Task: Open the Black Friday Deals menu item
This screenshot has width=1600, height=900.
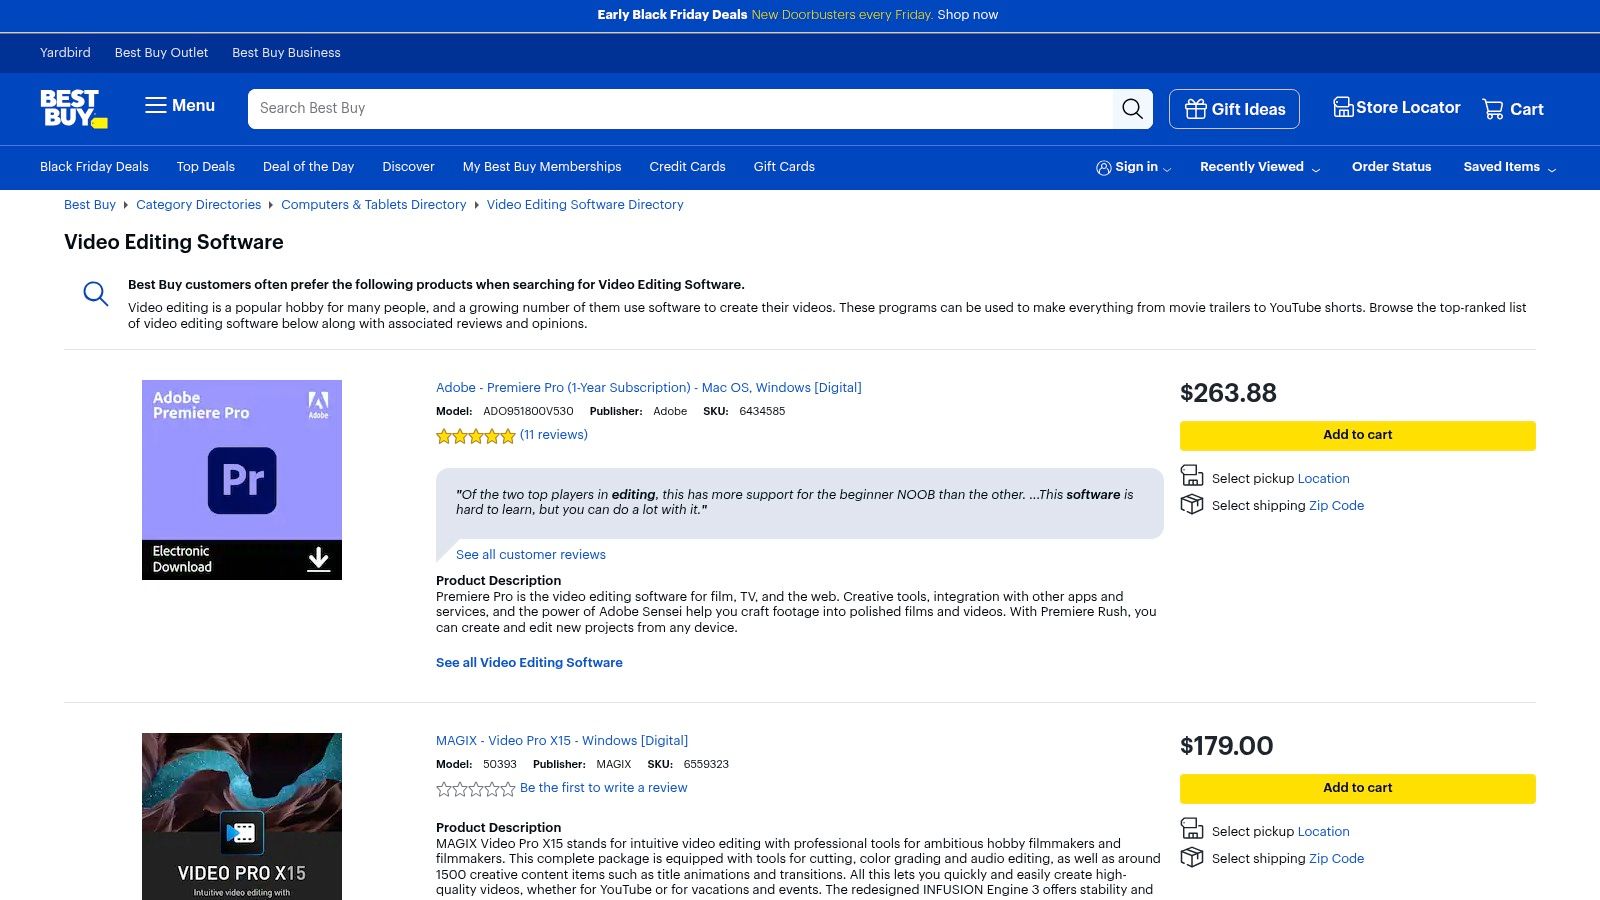Action: coord(94,167)
